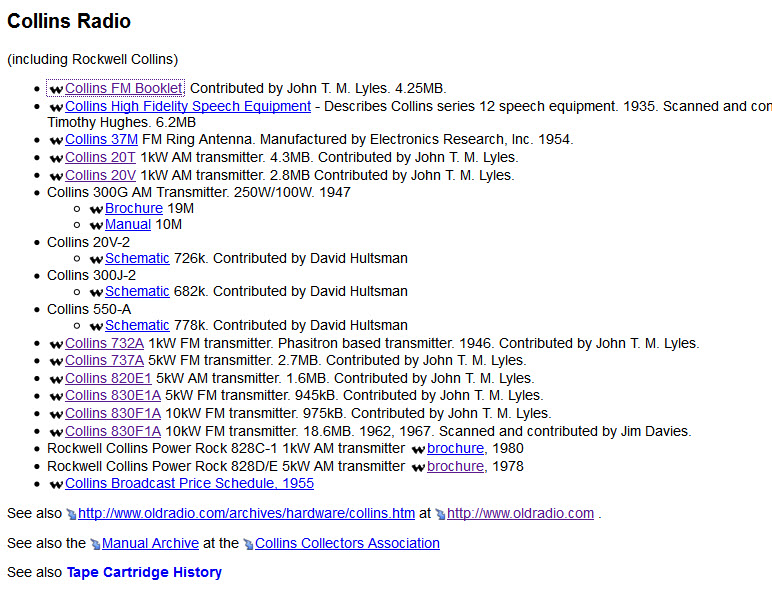Open the Collins 20T link

coord(100,158)
